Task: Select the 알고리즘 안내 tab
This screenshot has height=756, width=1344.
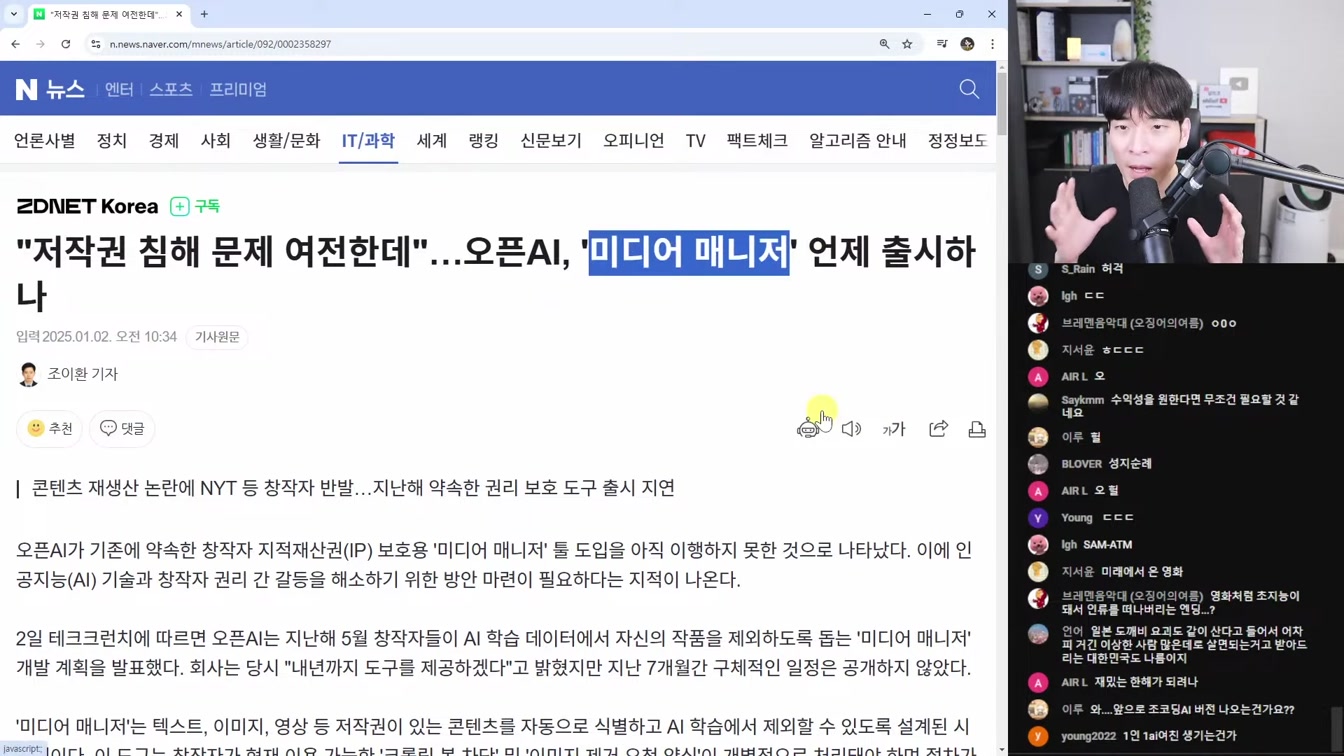Action: coord(858,141)
